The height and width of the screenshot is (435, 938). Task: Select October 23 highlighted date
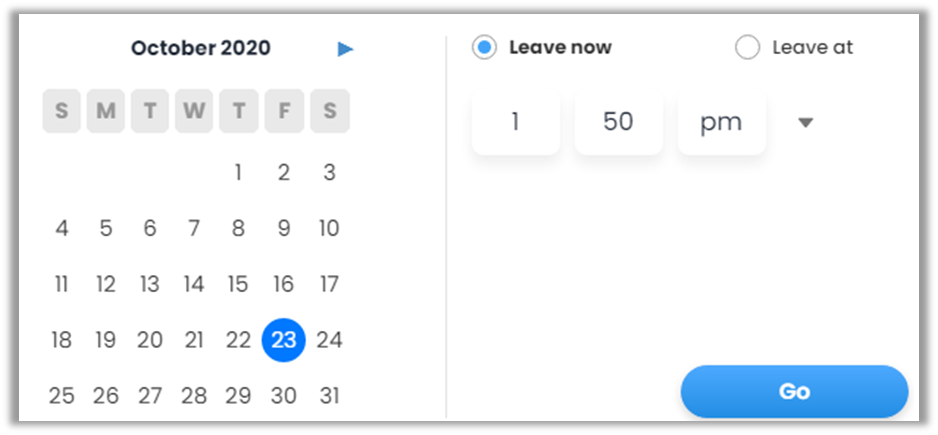click(284, 340)
